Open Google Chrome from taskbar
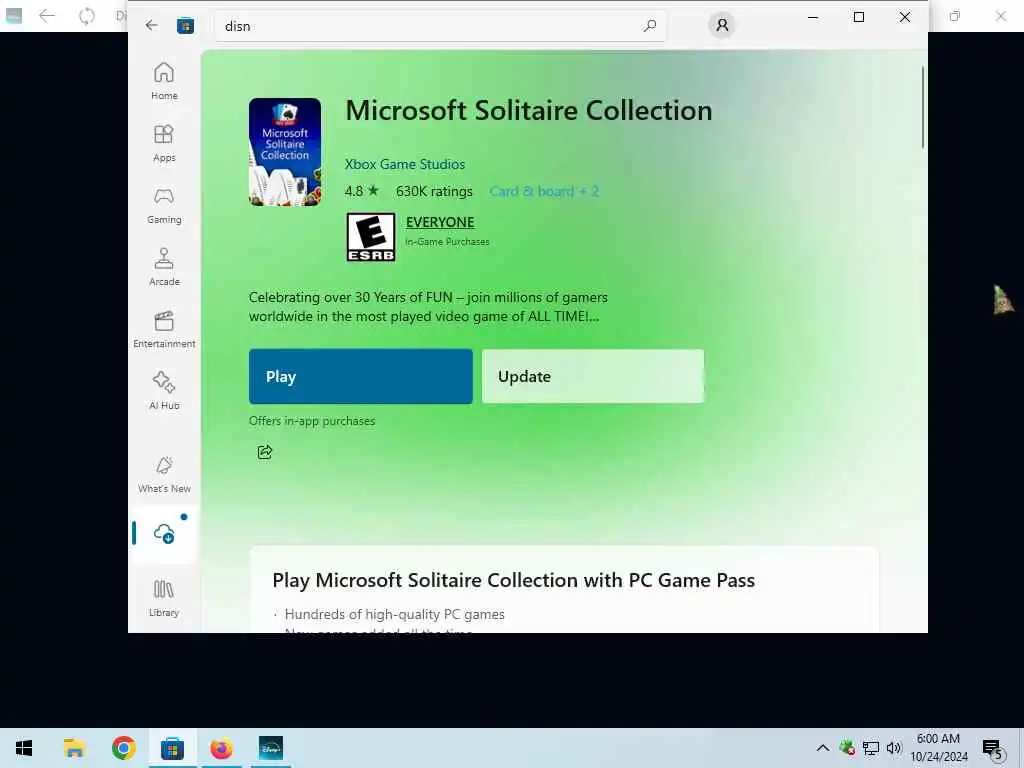The width and height of the screenshot is (1024, 768). coord(123,748)
